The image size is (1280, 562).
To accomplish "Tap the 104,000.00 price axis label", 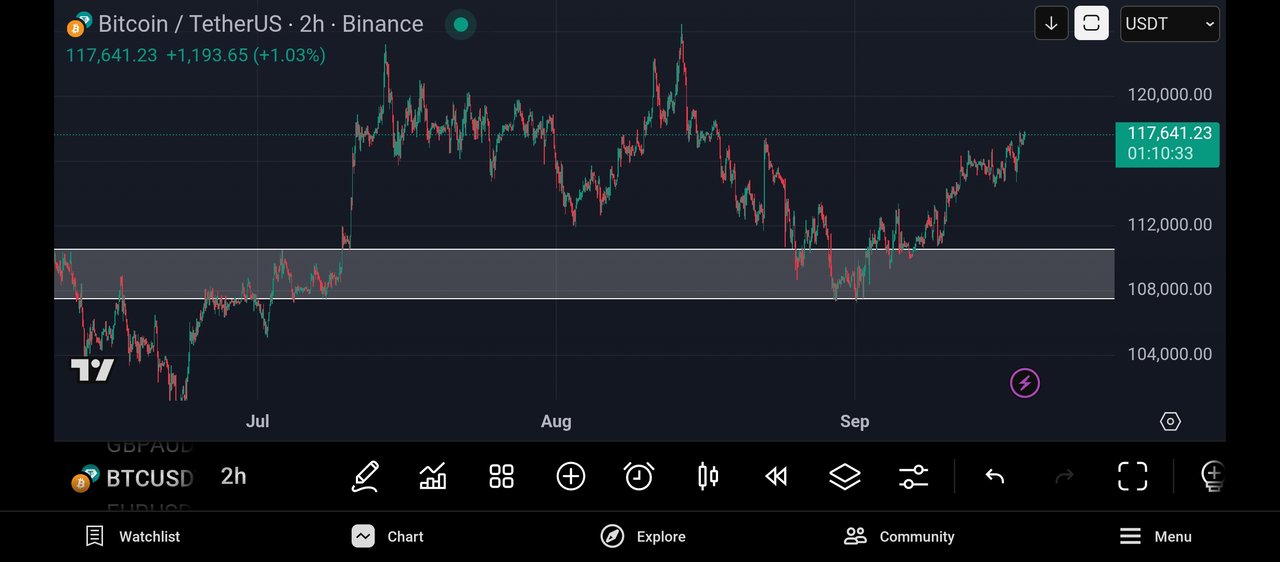I will coord(1169,354).
